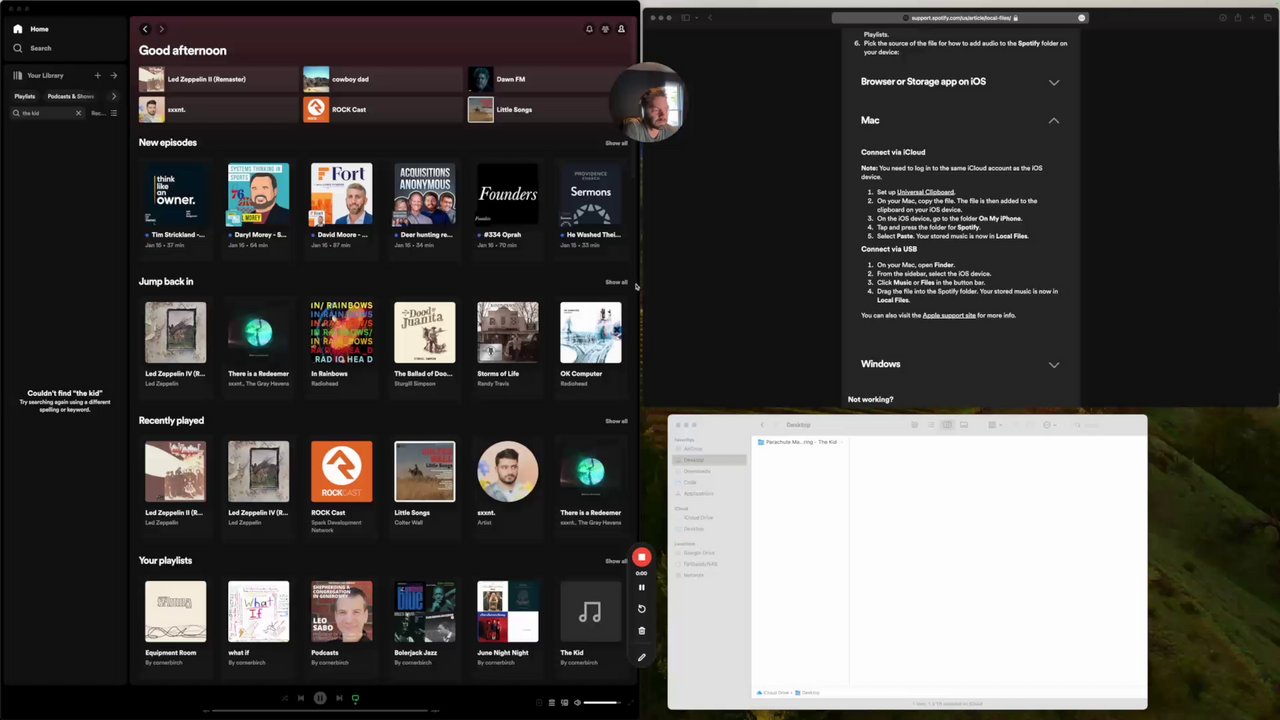Show all Recently played
The height and width of the screenshot is (720, 1280).
click(616, 421)
